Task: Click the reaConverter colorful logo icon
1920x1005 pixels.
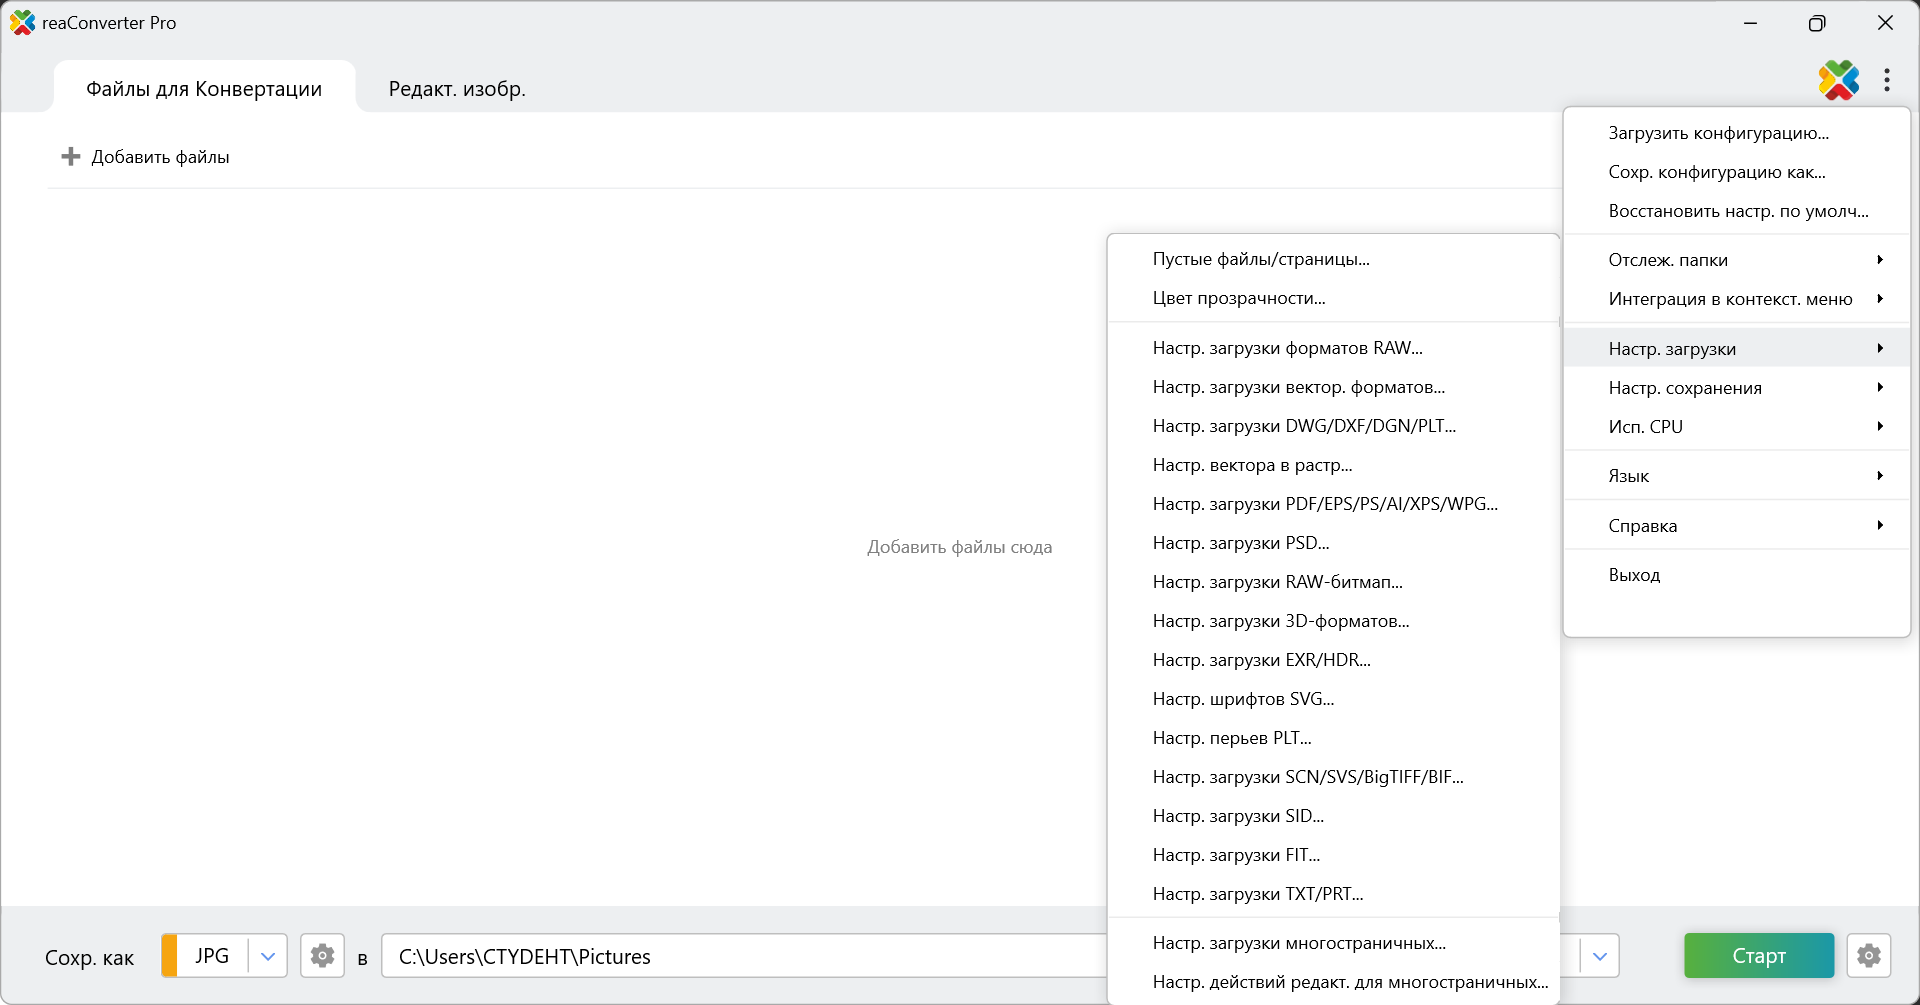Action: point(1838,80)
